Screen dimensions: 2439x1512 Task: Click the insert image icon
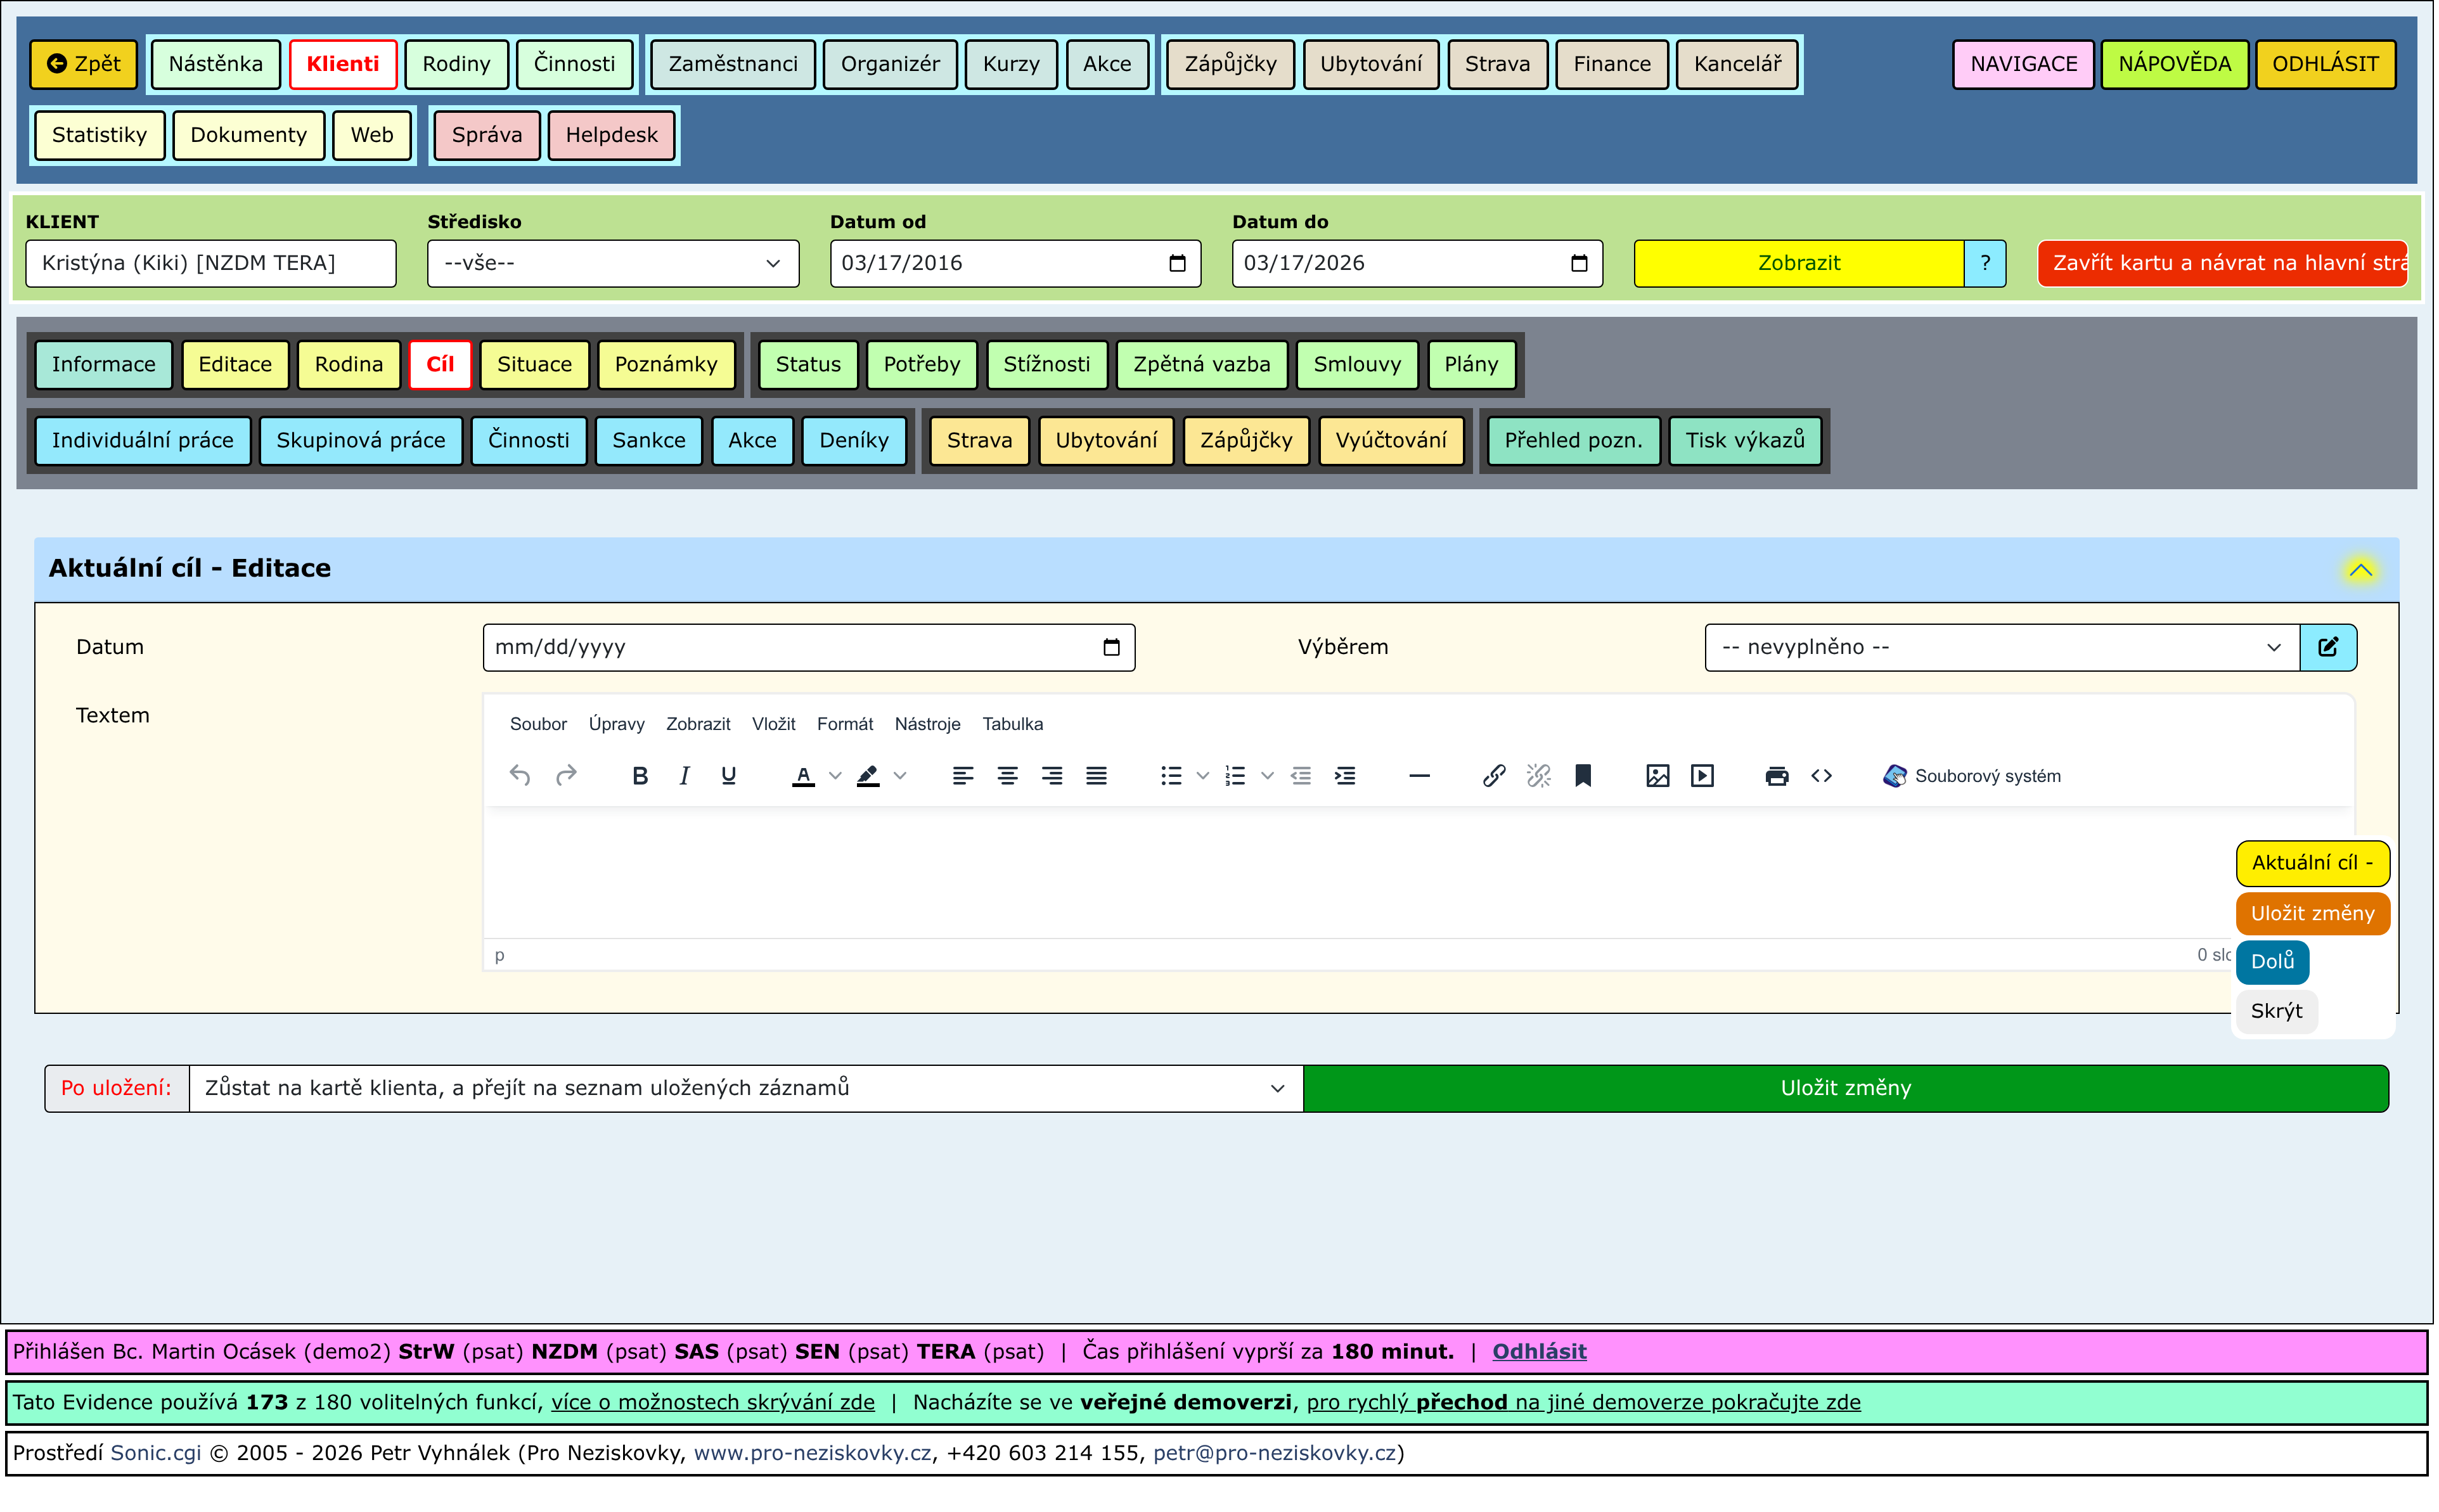[1657, 776]
